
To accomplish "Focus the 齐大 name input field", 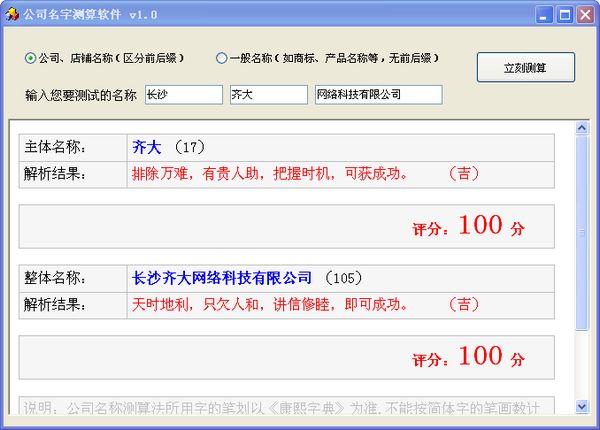I will click(x=269, y=94).
